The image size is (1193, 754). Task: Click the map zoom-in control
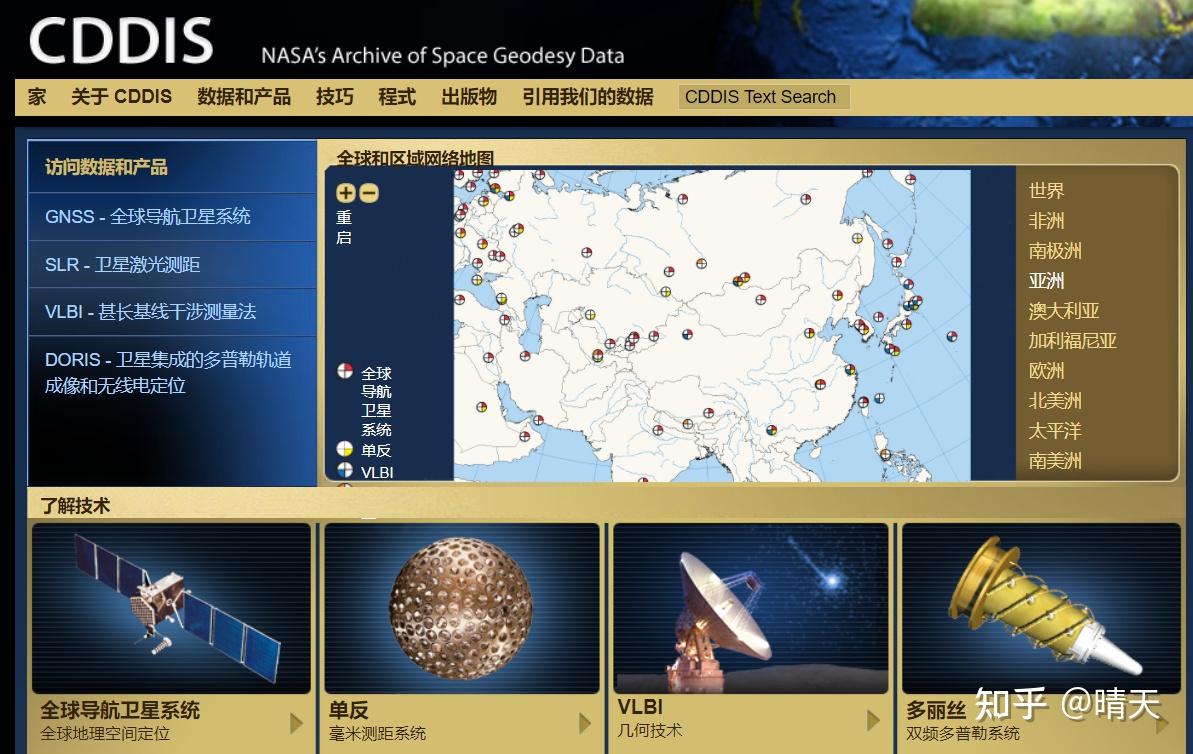(345, 193)
